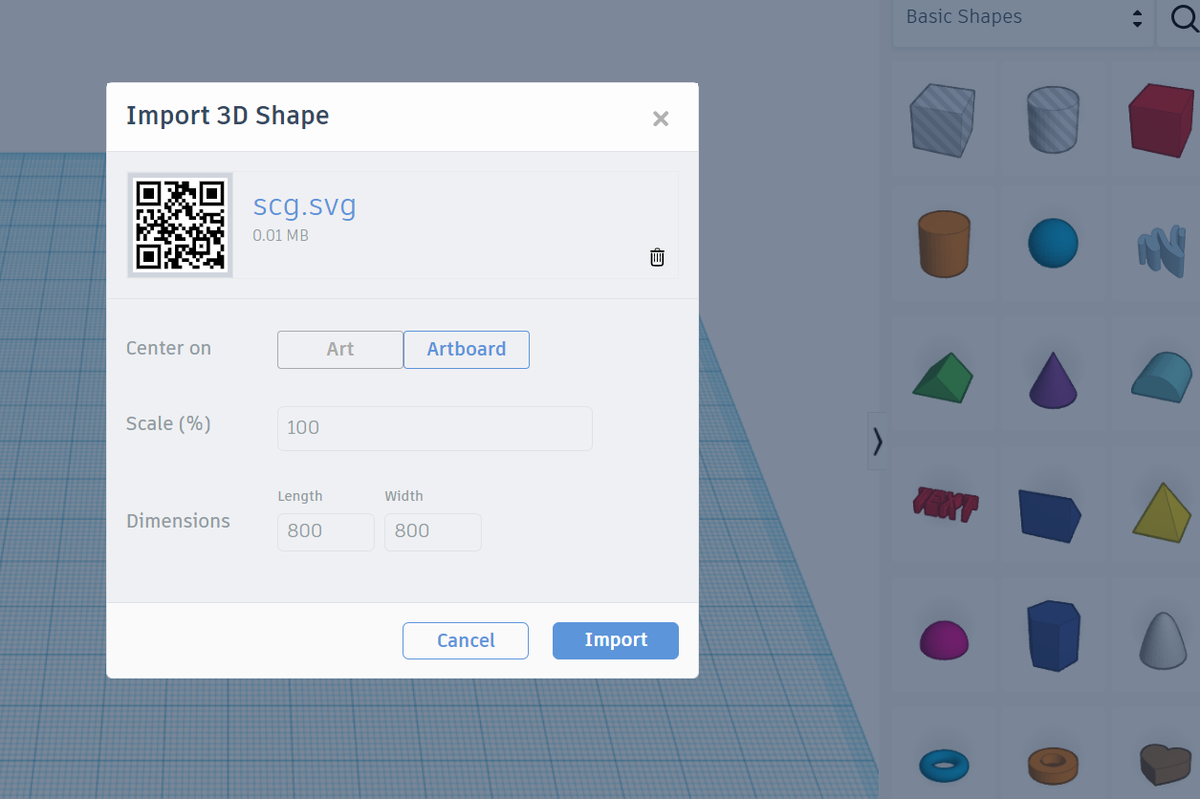Switch Center on to Artboard

(466, 349)
